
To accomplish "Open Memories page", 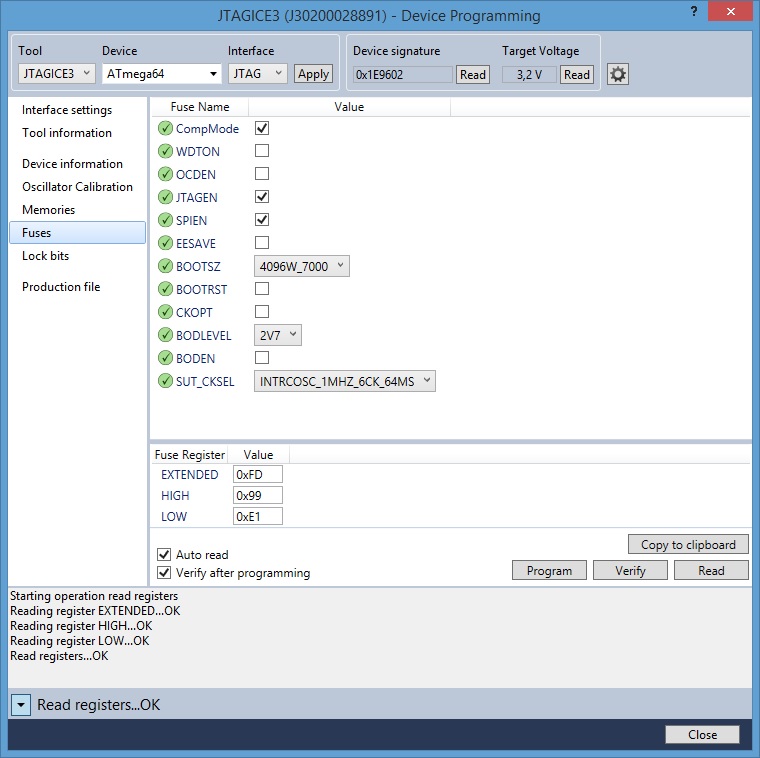I will pos(48,210).
